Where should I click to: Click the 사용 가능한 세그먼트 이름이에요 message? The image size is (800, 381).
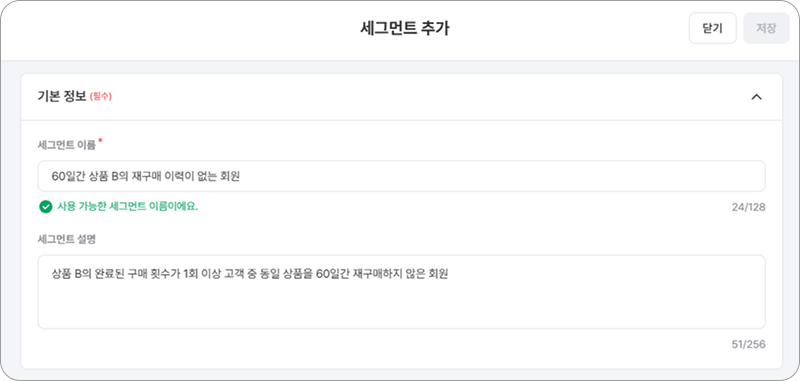coord(127,207)
